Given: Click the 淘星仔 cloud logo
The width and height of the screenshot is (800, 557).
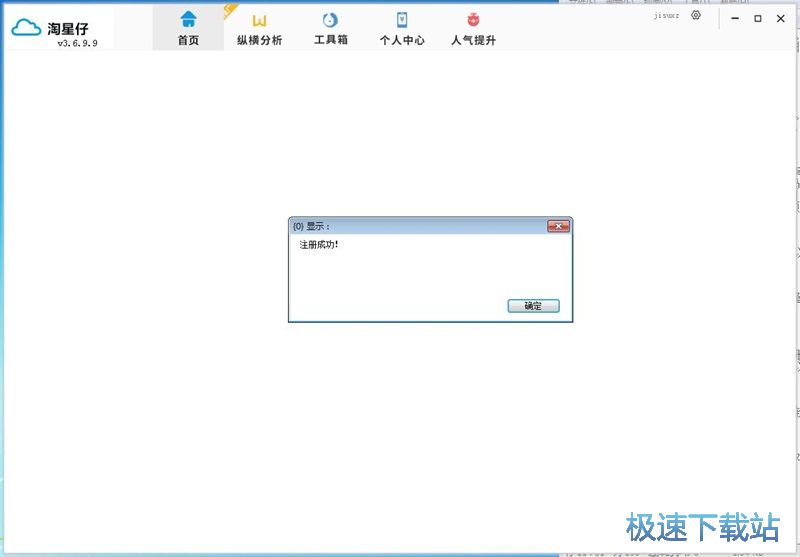Looking at the screenshot, I should pyautogui.click(x=26, y=27).
